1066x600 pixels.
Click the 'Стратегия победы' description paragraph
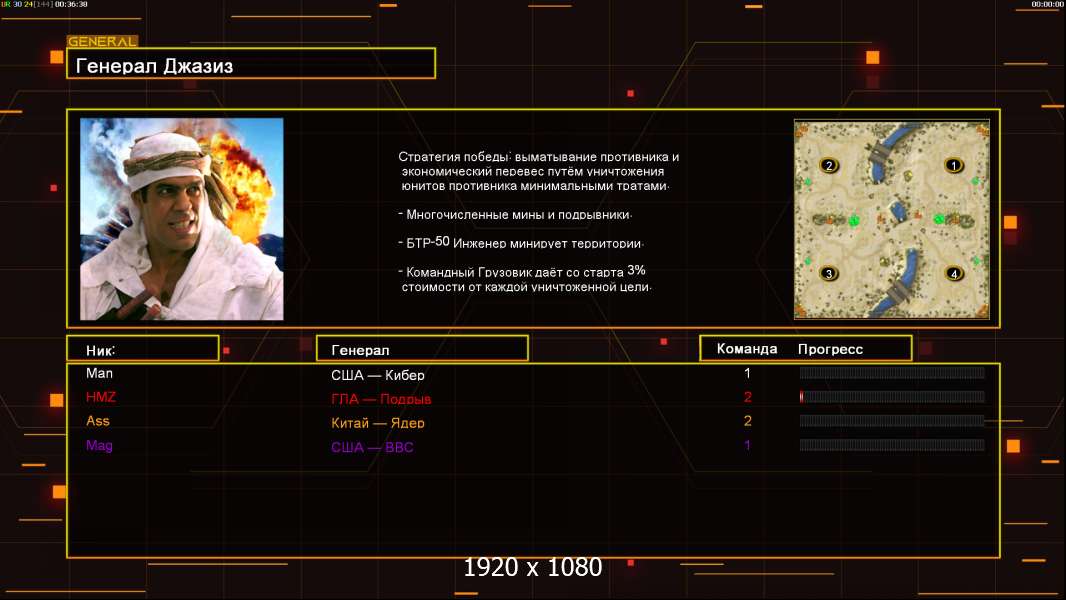pos(538,171)
